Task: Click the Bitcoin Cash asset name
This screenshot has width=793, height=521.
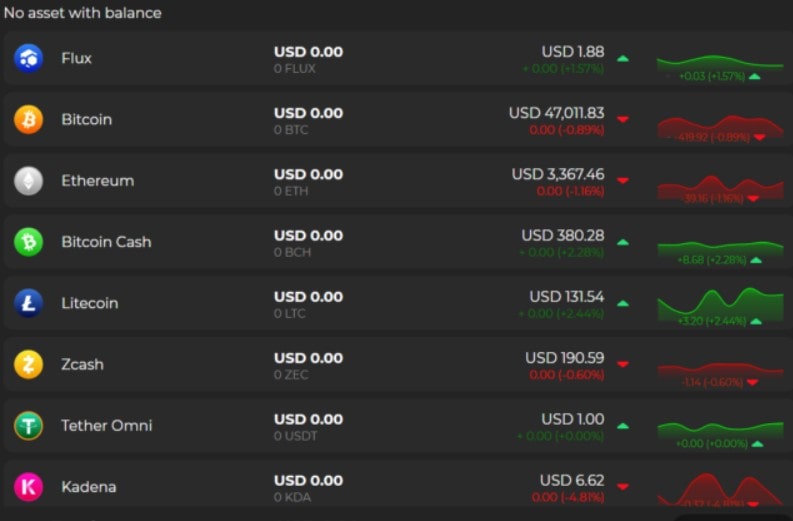Action: pyautogui.click(x=106, y=242)
